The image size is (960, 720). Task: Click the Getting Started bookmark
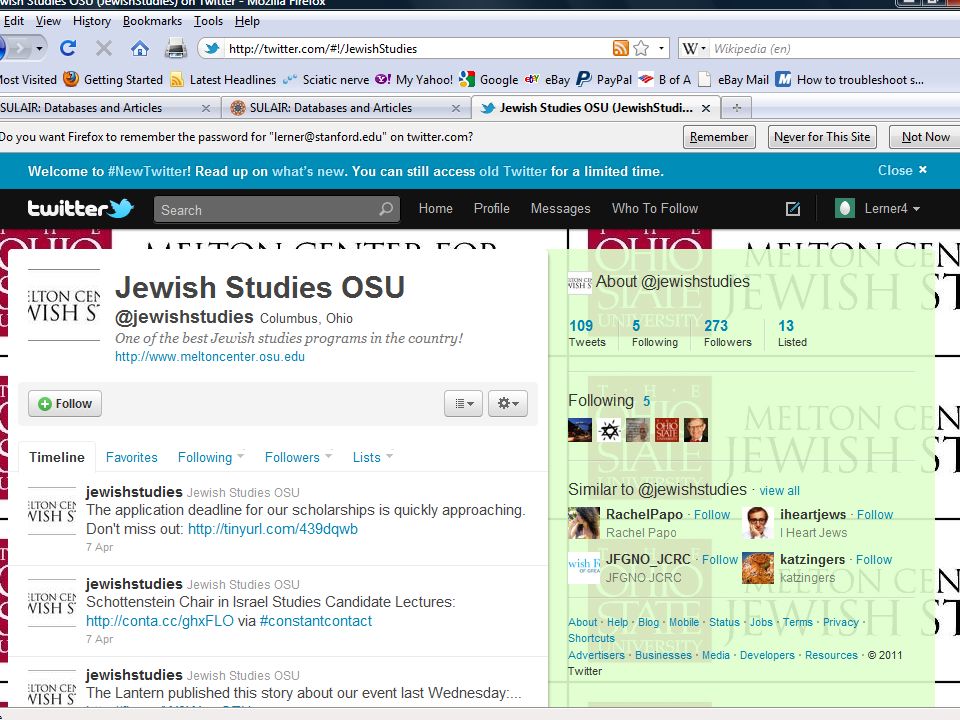pos(113,80)
